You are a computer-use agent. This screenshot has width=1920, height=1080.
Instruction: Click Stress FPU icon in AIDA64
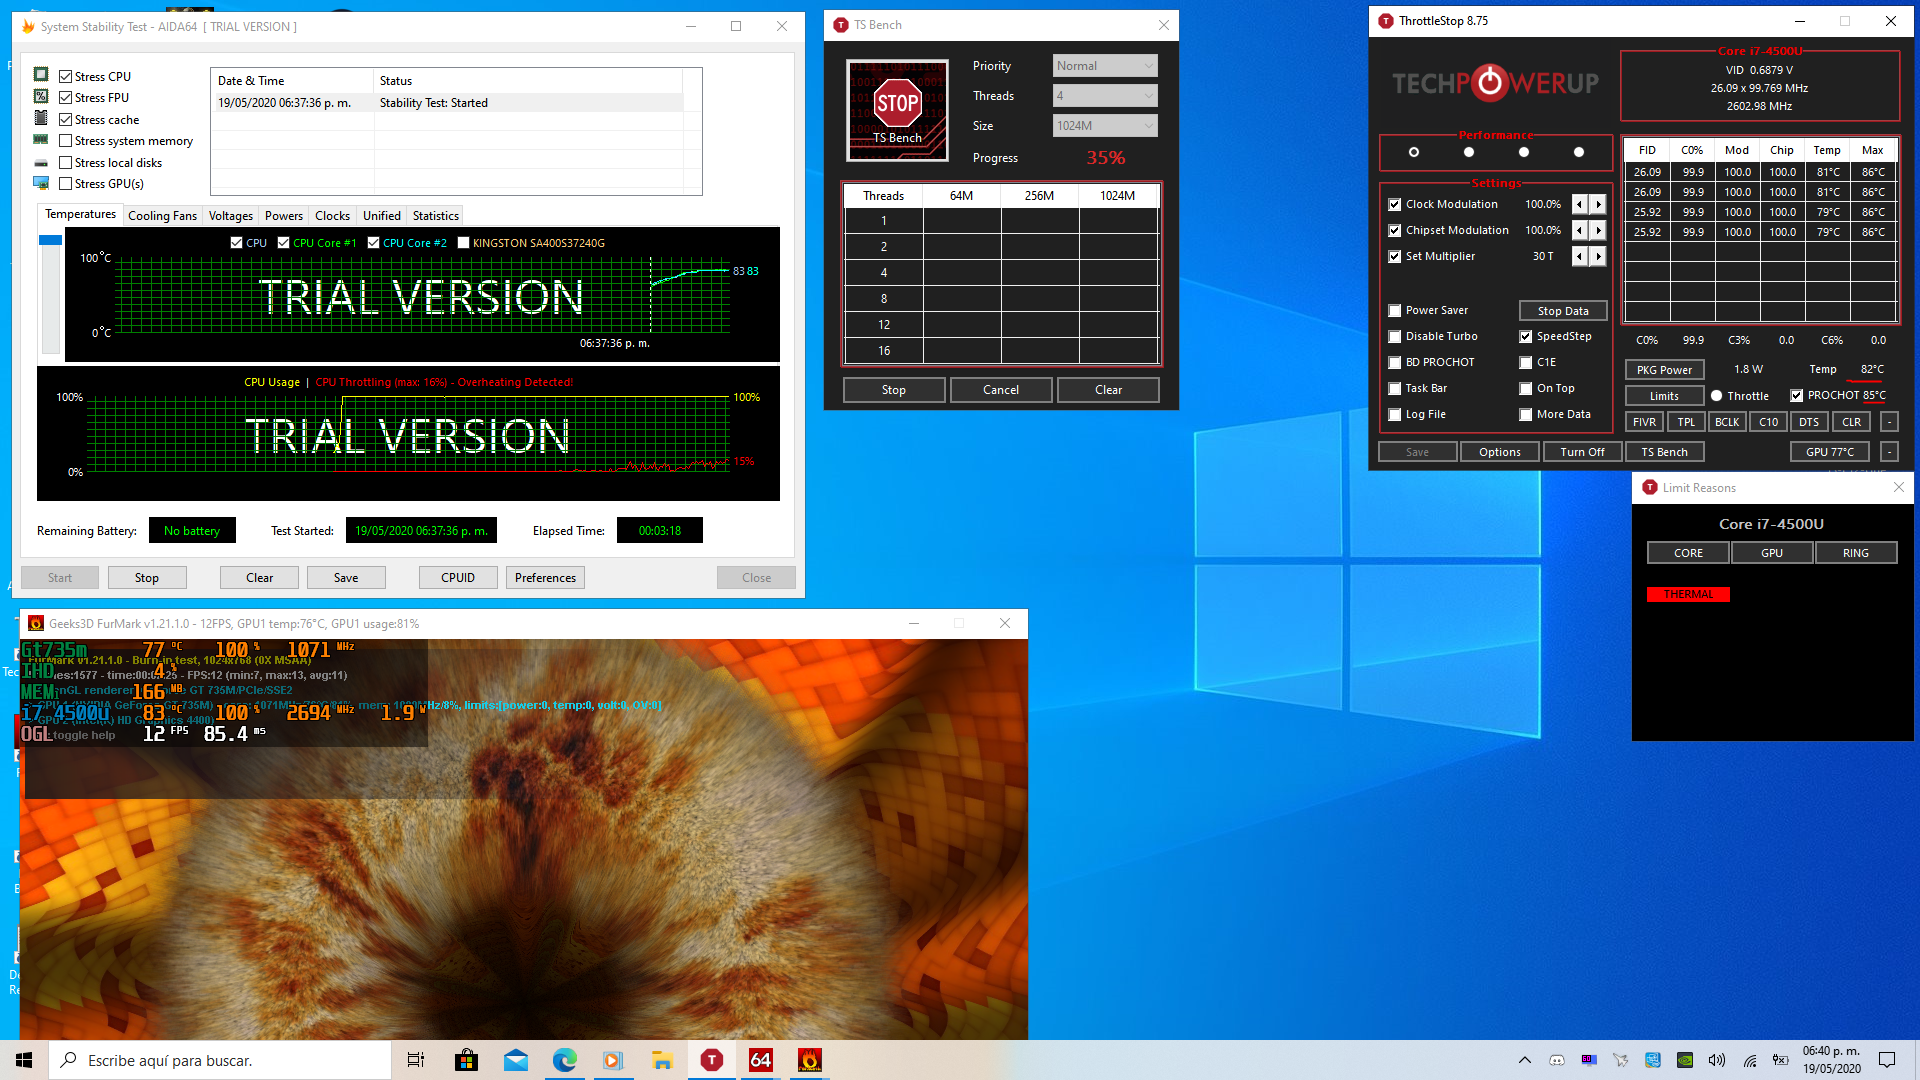point(41,96)
